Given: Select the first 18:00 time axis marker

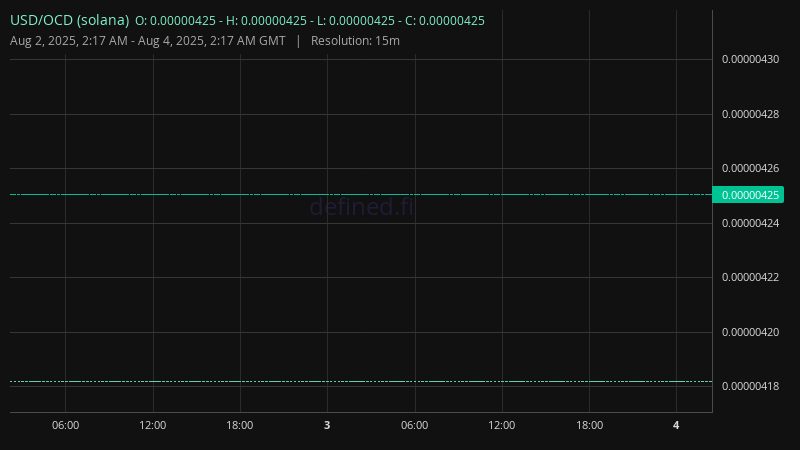Looking at the screenshot, I should tap(240, 425).
